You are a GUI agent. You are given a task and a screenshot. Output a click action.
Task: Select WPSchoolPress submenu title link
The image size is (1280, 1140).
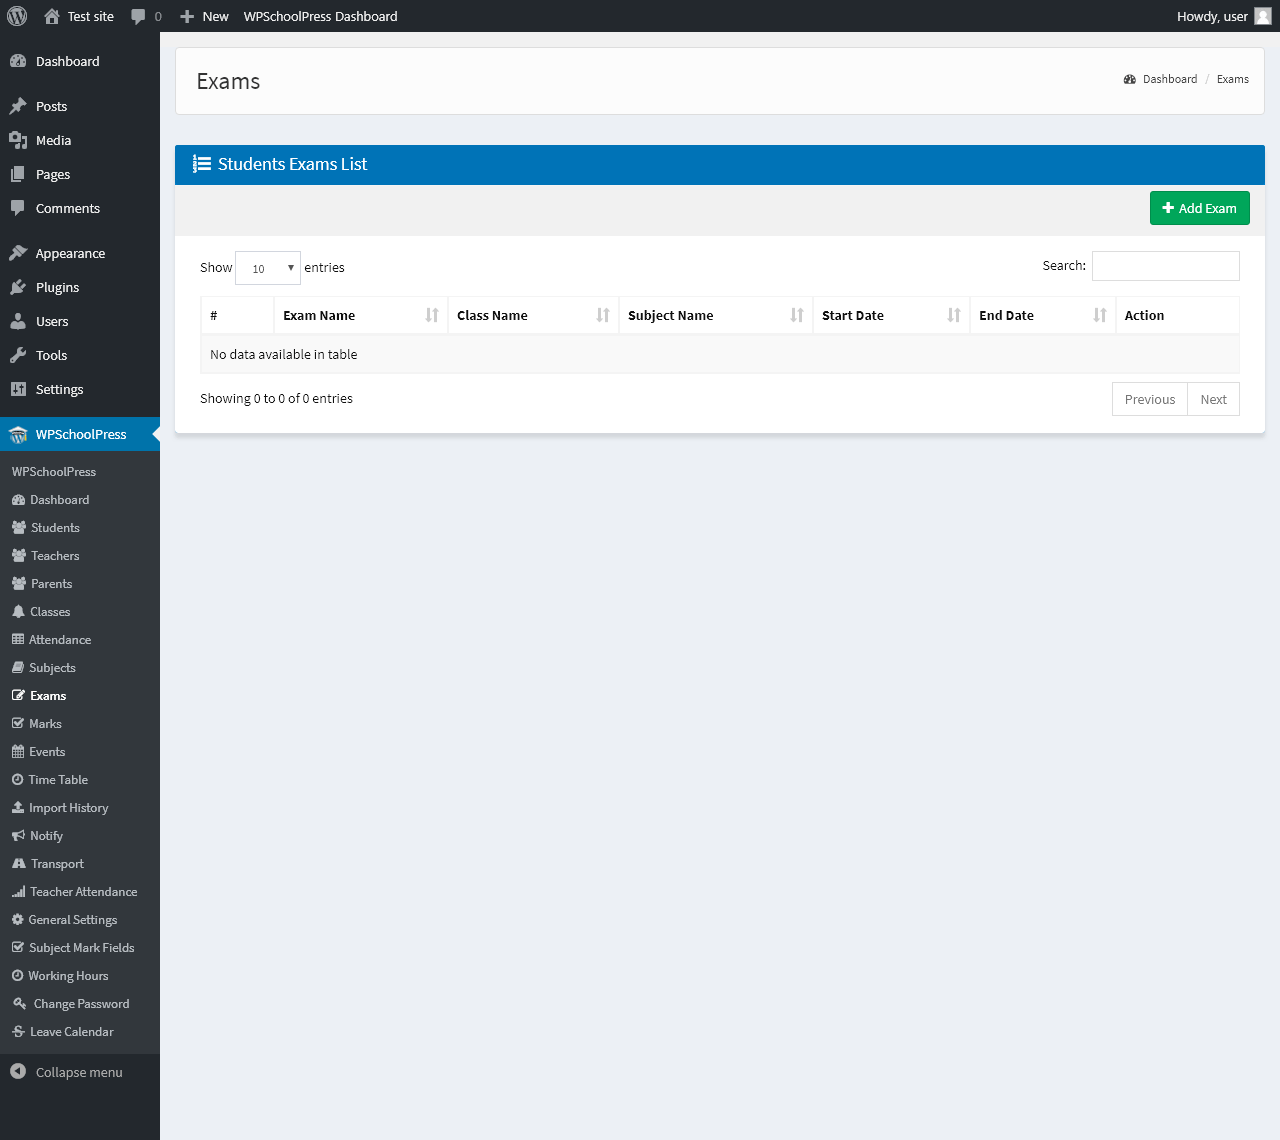[54, 471]
